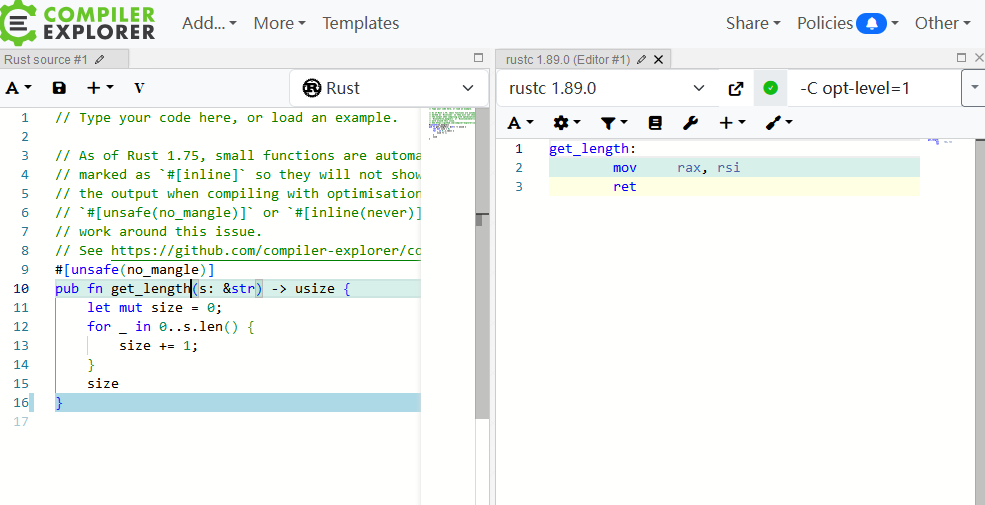Expand the Rust language selector
Screen dimensions: 985x505
[x=389, y=88]
